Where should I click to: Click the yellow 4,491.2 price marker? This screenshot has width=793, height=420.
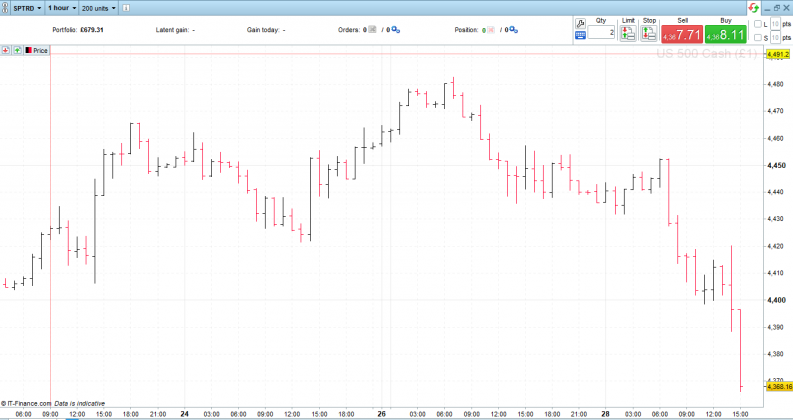[x=778, y=55]
